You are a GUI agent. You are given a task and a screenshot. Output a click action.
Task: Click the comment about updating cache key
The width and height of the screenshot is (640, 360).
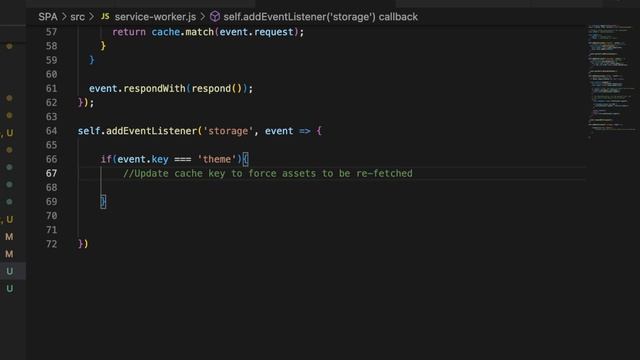(x=268, y=173)
